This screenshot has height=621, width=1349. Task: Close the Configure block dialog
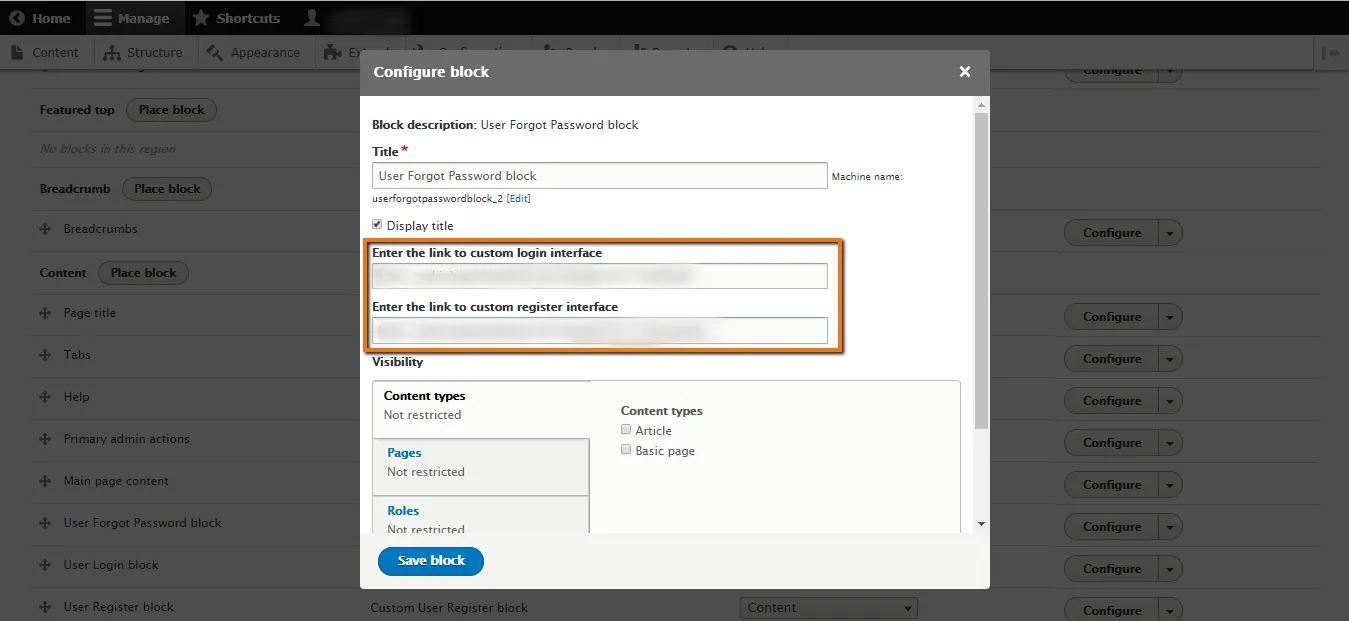coord(964,72)
